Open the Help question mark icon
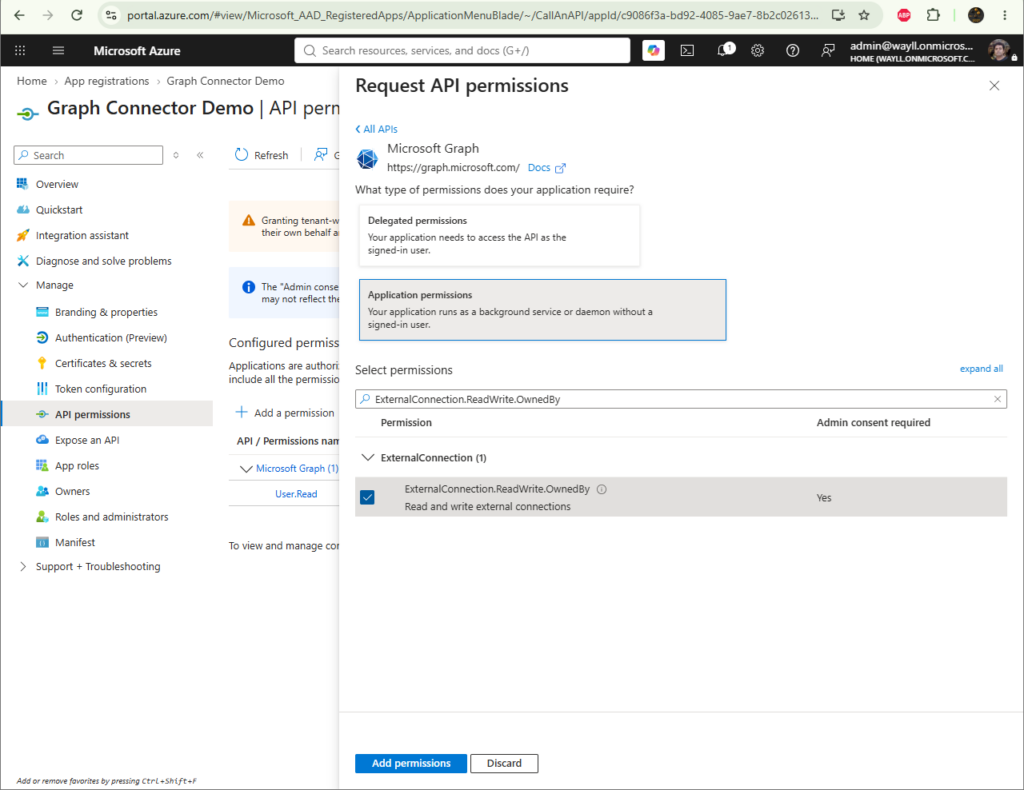1024x790 pixels. (x=792, y=50)
